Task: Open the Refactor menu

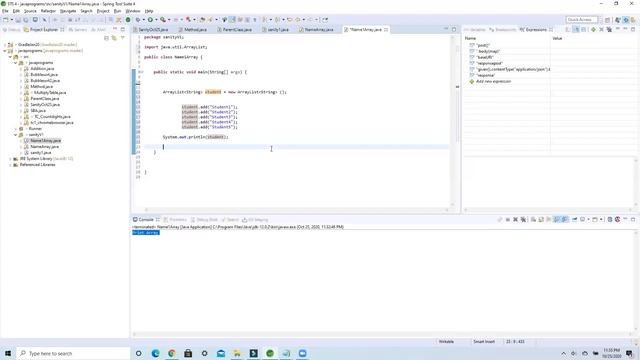Action: click(x=48, y=11)
